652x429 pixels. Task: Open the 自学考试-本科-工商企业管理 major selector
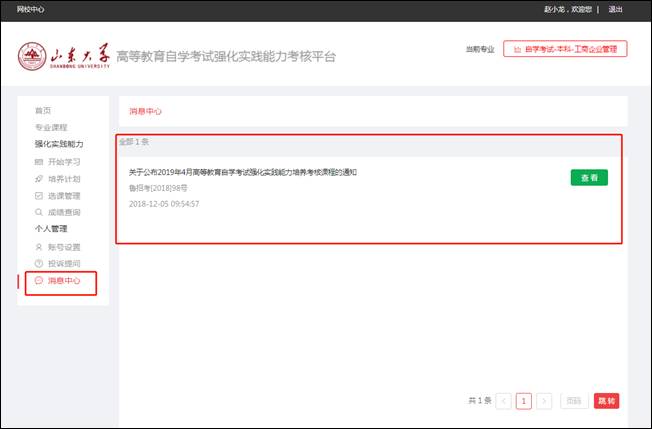pos(565,49)
